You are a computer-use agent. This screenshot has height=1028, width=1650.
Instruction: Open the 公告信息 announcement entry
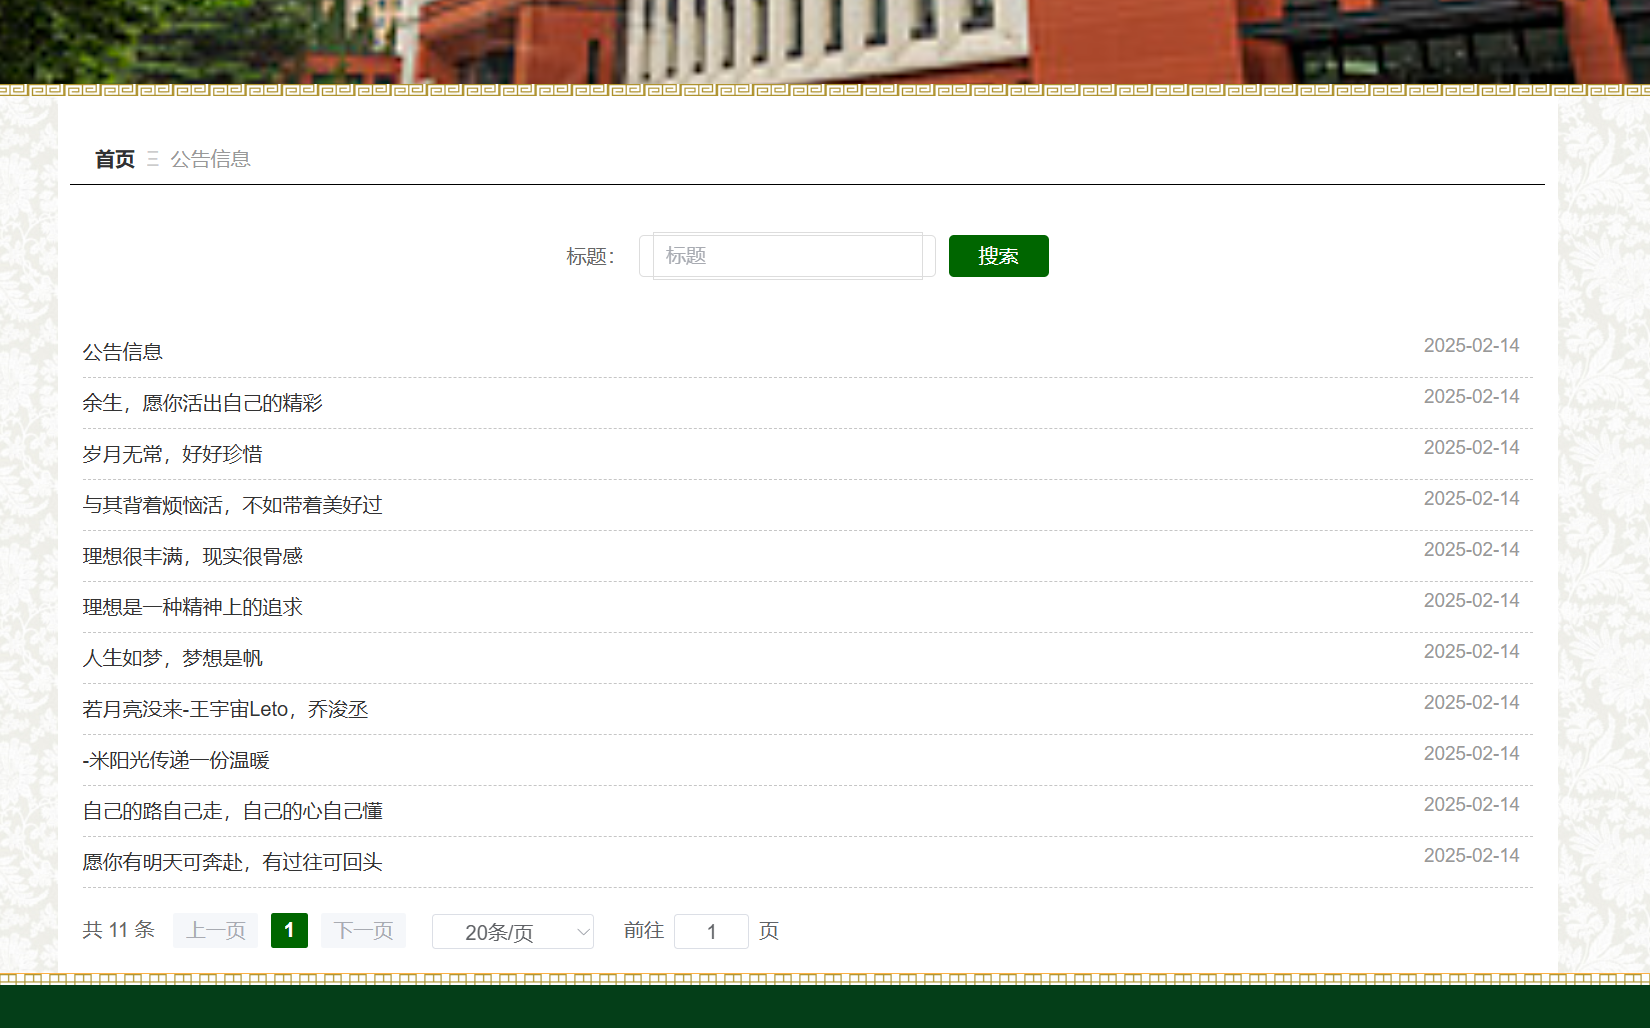pos(122,352)
